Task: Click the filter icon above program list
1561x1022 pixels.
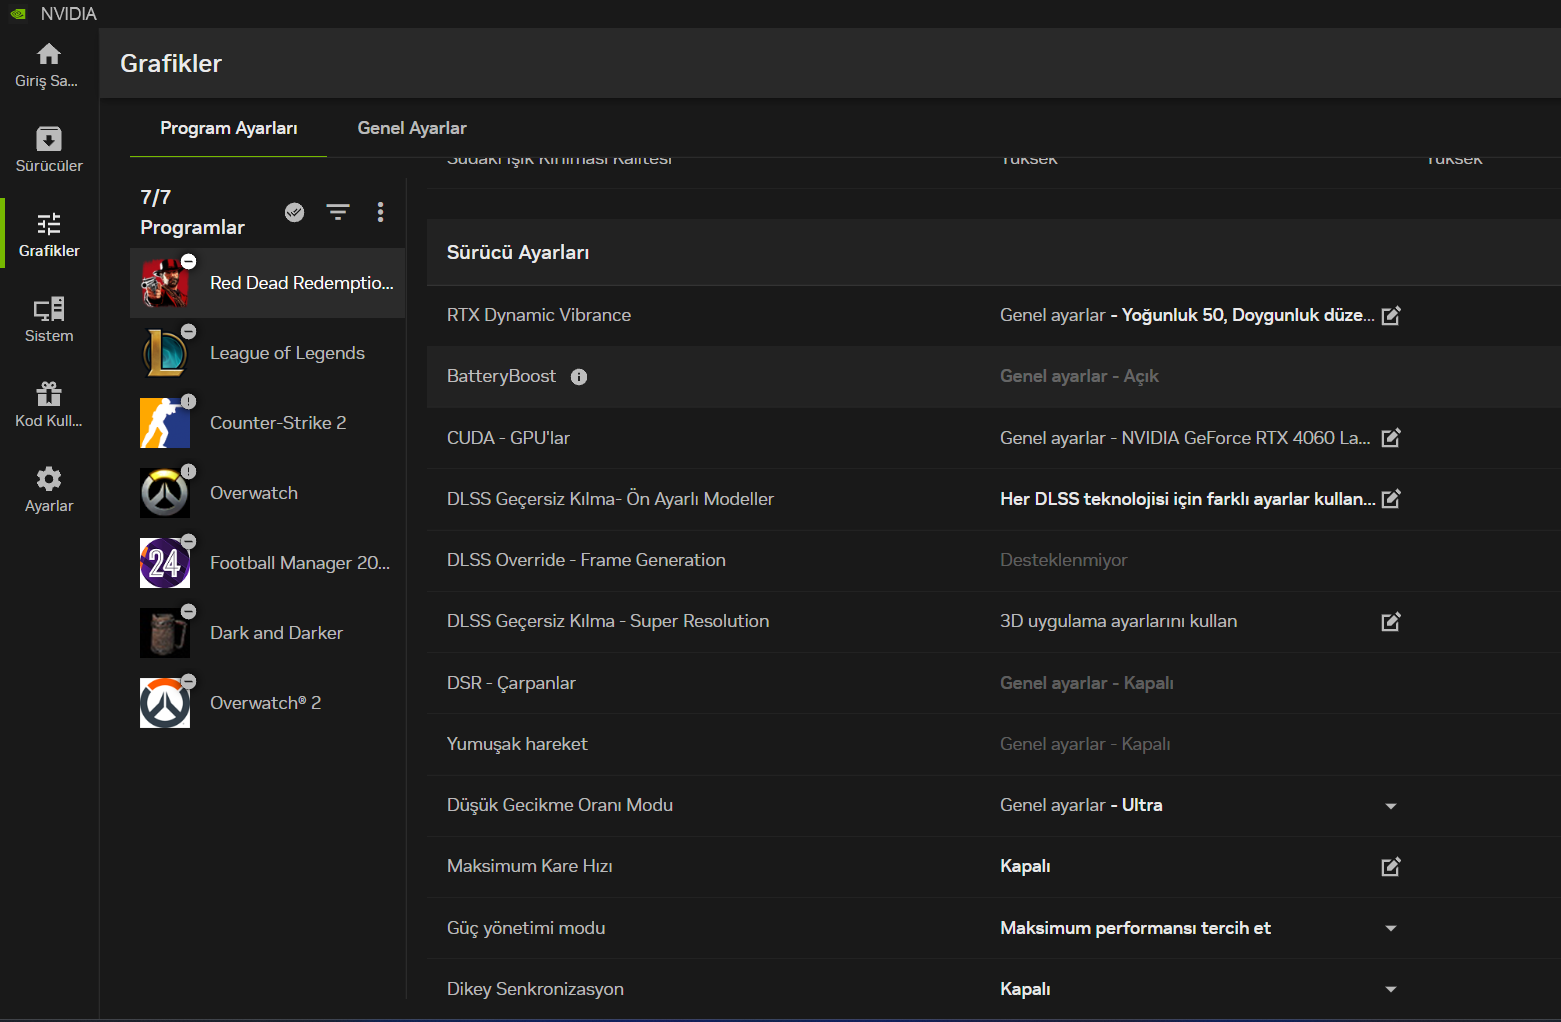Action: pos(338,212)
